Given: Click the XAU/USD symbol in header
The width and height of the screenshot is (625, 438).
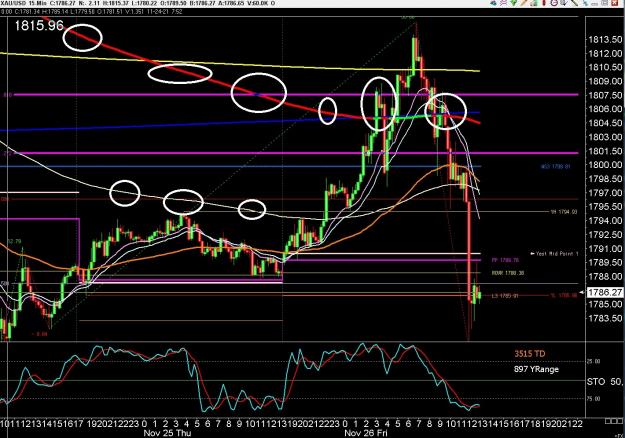Looking at the screenshot, I should (13, 3).
